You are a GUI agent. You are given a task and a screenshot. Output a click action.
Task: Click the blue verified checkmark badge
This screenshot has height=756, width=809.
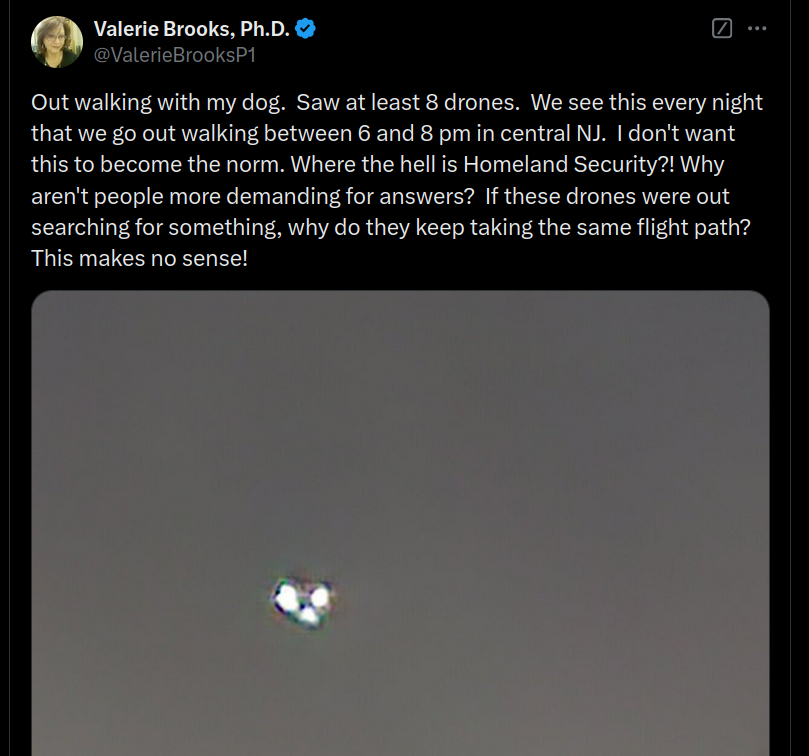(x=305, y=28)
